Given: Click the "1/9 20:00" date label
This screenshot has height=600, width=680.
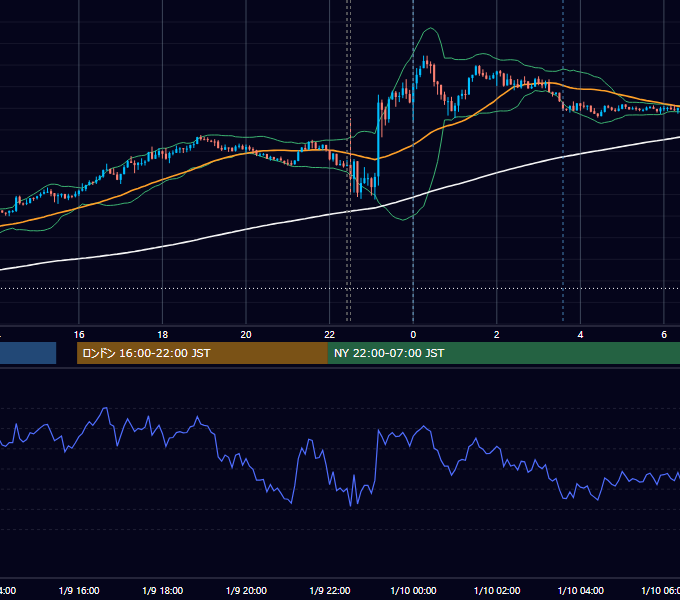Looking at the screenshot, I should [246, 590].
